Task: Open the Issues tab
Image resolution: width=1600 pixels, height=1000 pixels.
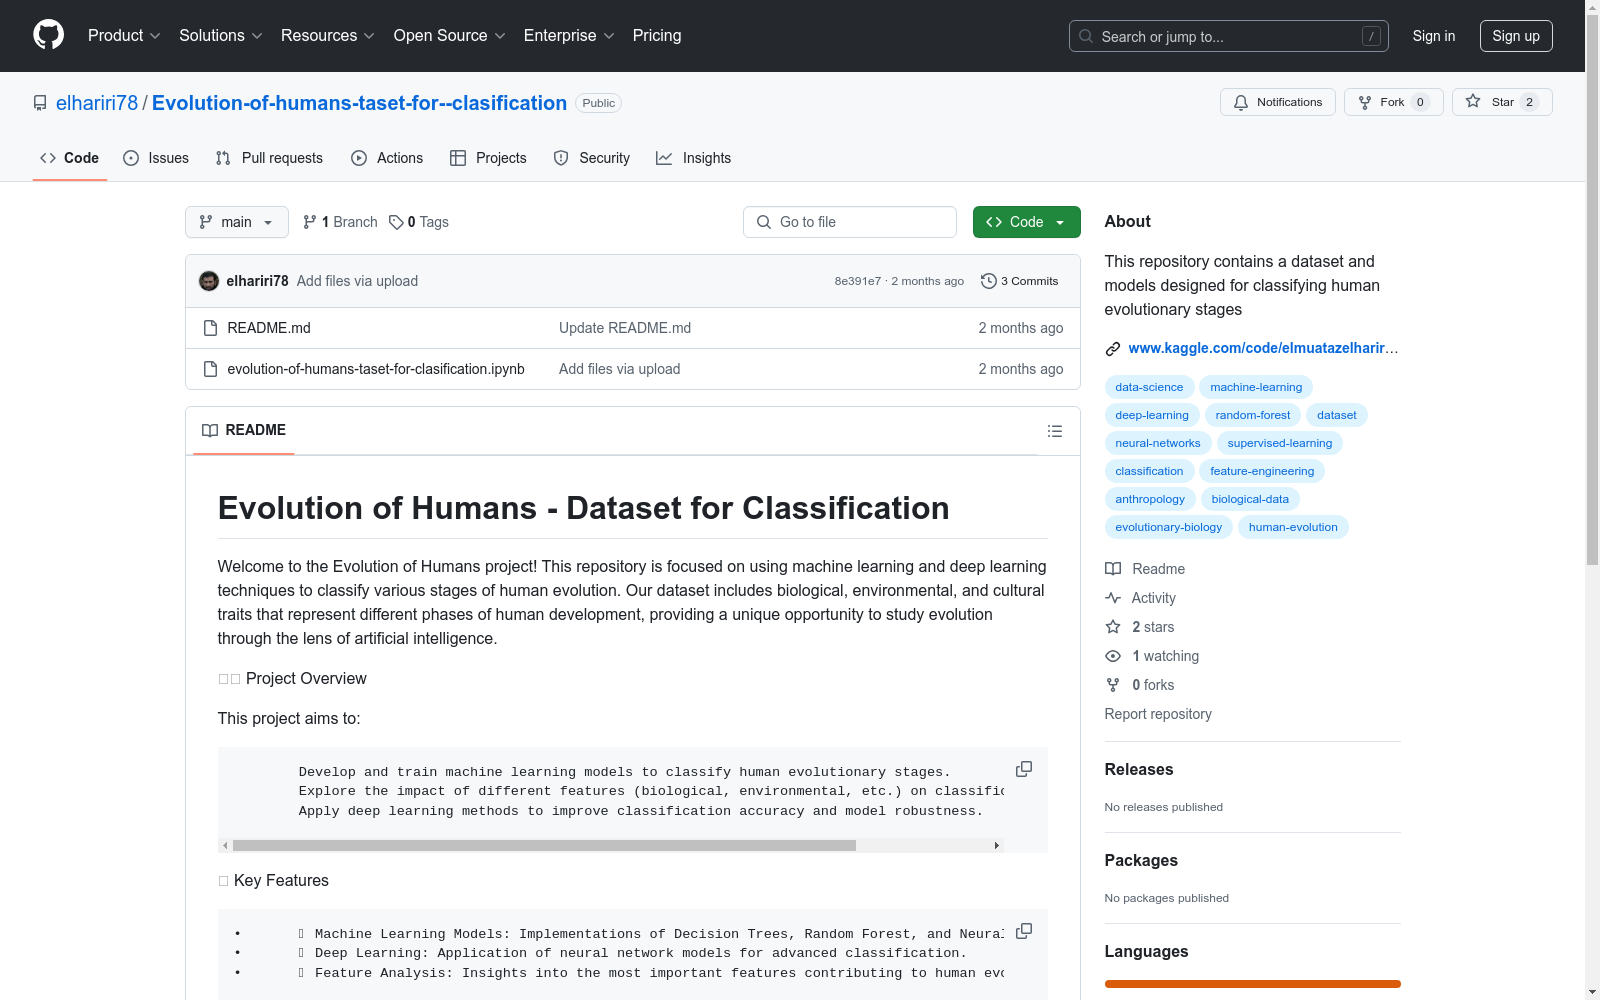Action: coord(156,158)
